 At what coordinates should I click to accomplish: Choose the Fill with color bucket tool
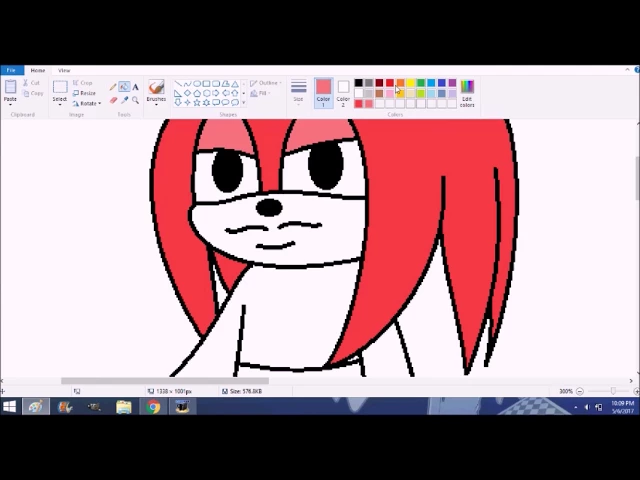(124, 87)
